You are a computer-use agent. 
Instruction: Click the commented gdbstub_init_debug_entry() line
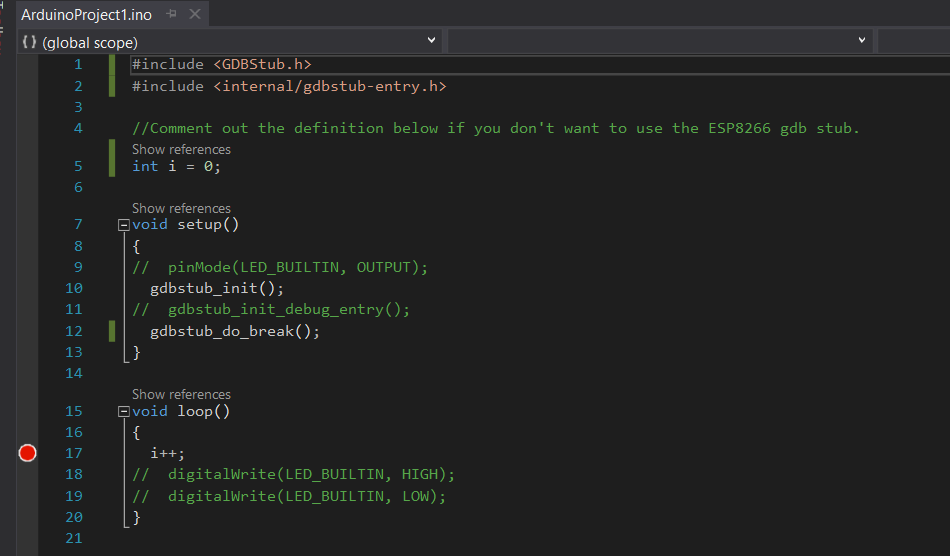pos(271,309)
